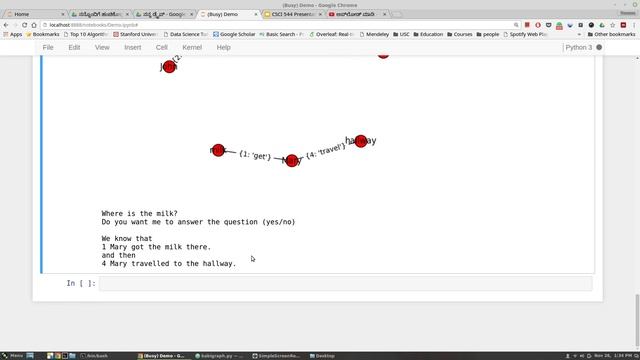
Task: Go to the browser home page
Action: coord(34,25)
